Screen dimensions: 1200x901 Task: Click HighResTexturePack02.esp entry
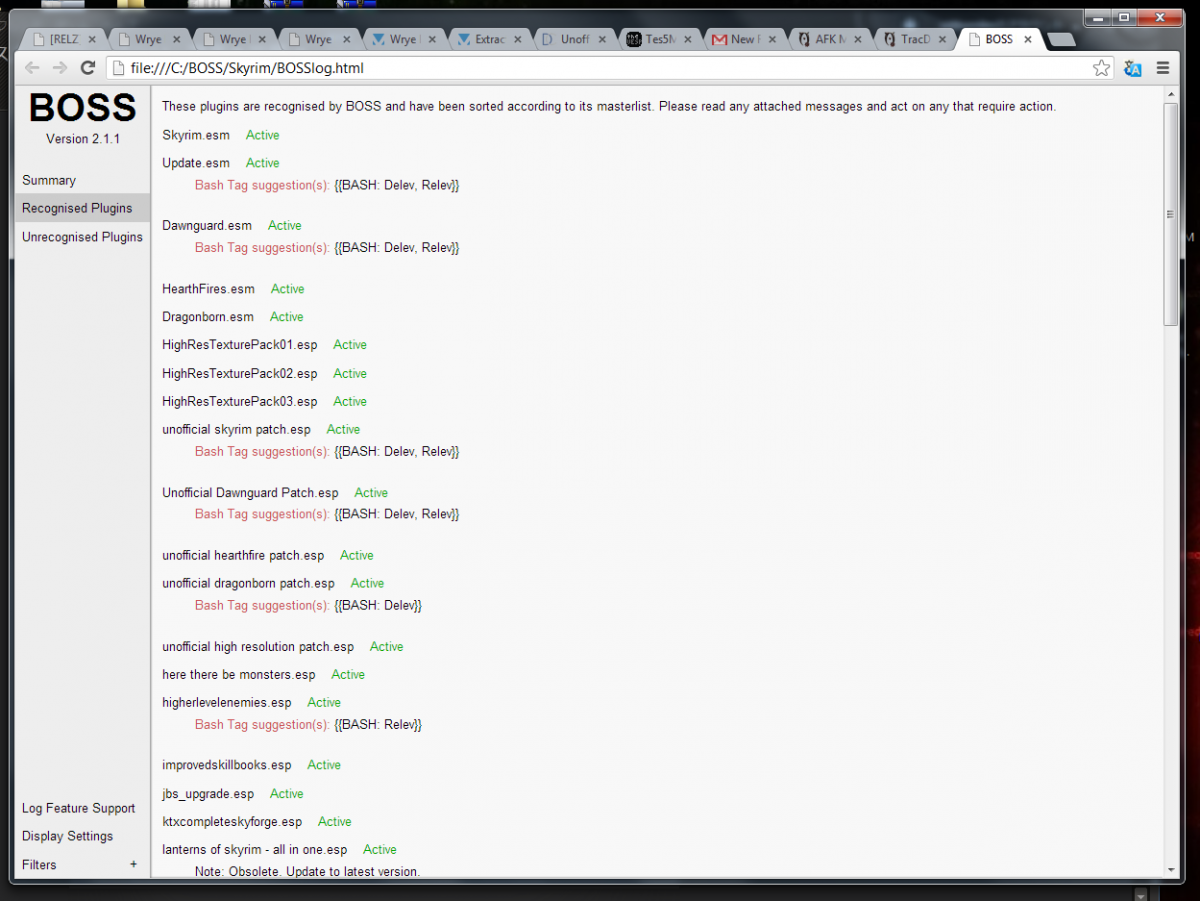point(240,374)
